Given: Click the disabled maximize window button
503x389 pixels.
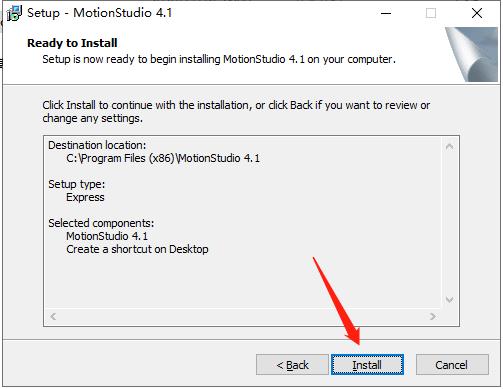Looking at the screenshot, I should [x=431, y=13].
